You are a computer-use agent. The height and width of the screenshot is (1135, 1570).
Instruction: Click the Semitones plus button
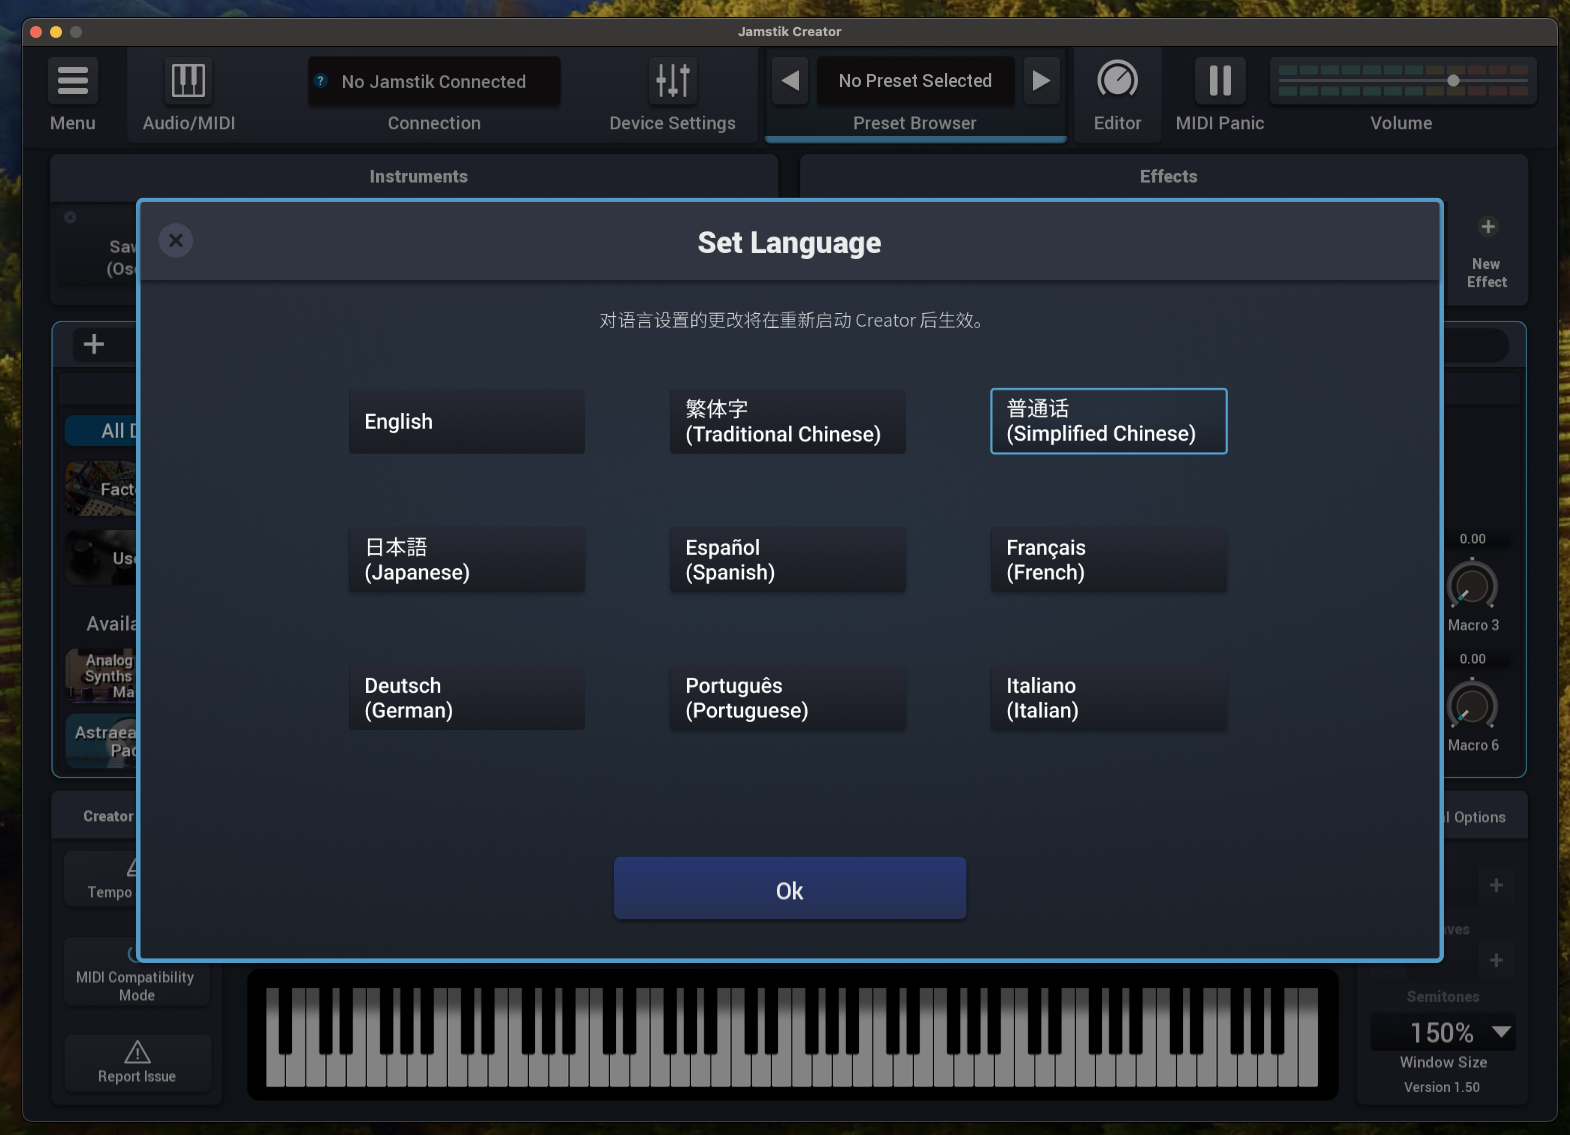pos(1497,961)
